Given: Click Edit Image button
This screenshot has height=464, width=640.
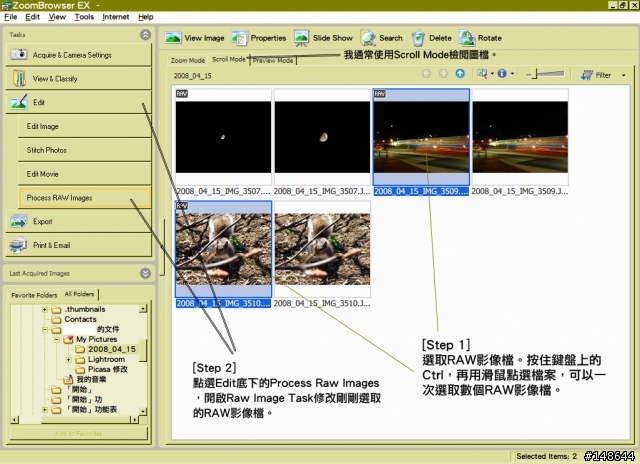Looking at the screenshot, I should (x=84, y=126).
